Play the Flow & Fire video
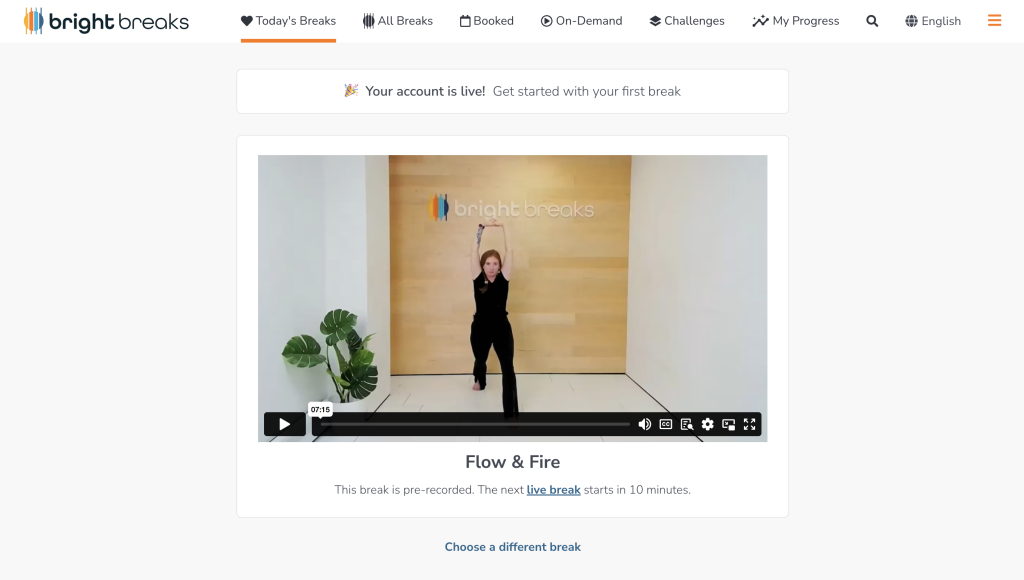This screenshot has height=580, width=1024. pyautogui.click(x=284, y=424)
